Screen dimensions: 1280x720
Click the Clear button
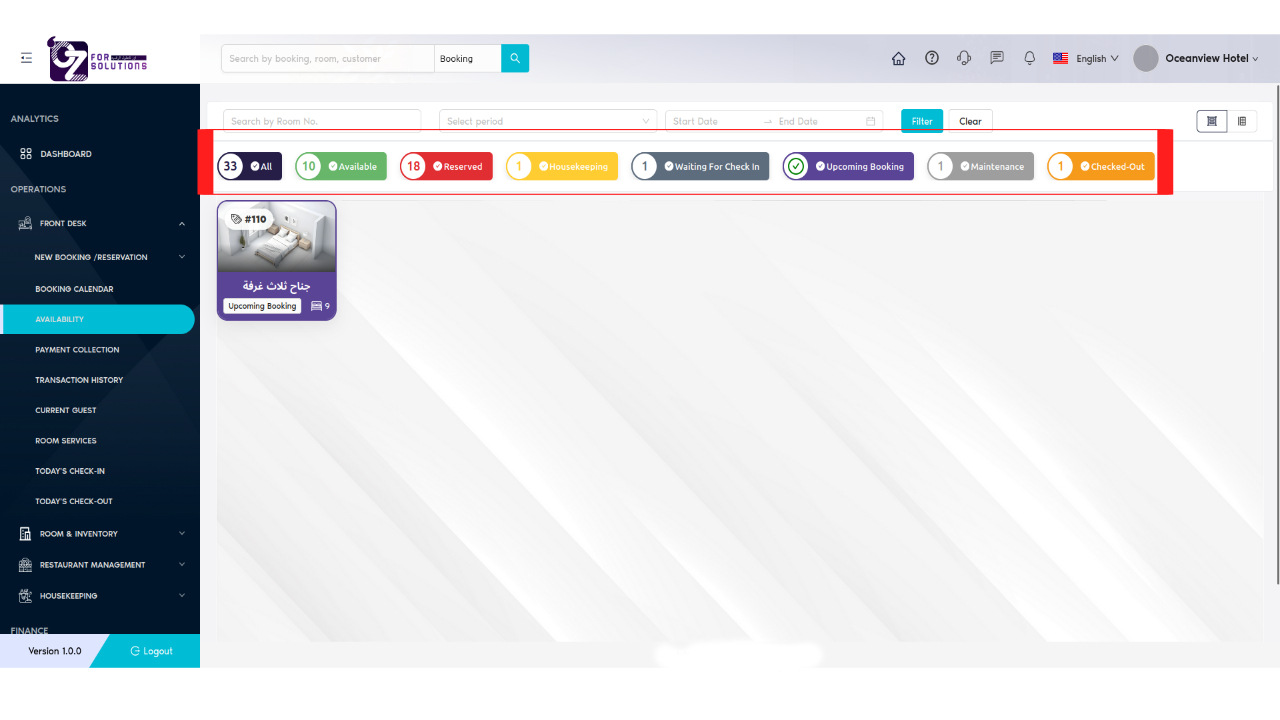(x=970, y=121)
